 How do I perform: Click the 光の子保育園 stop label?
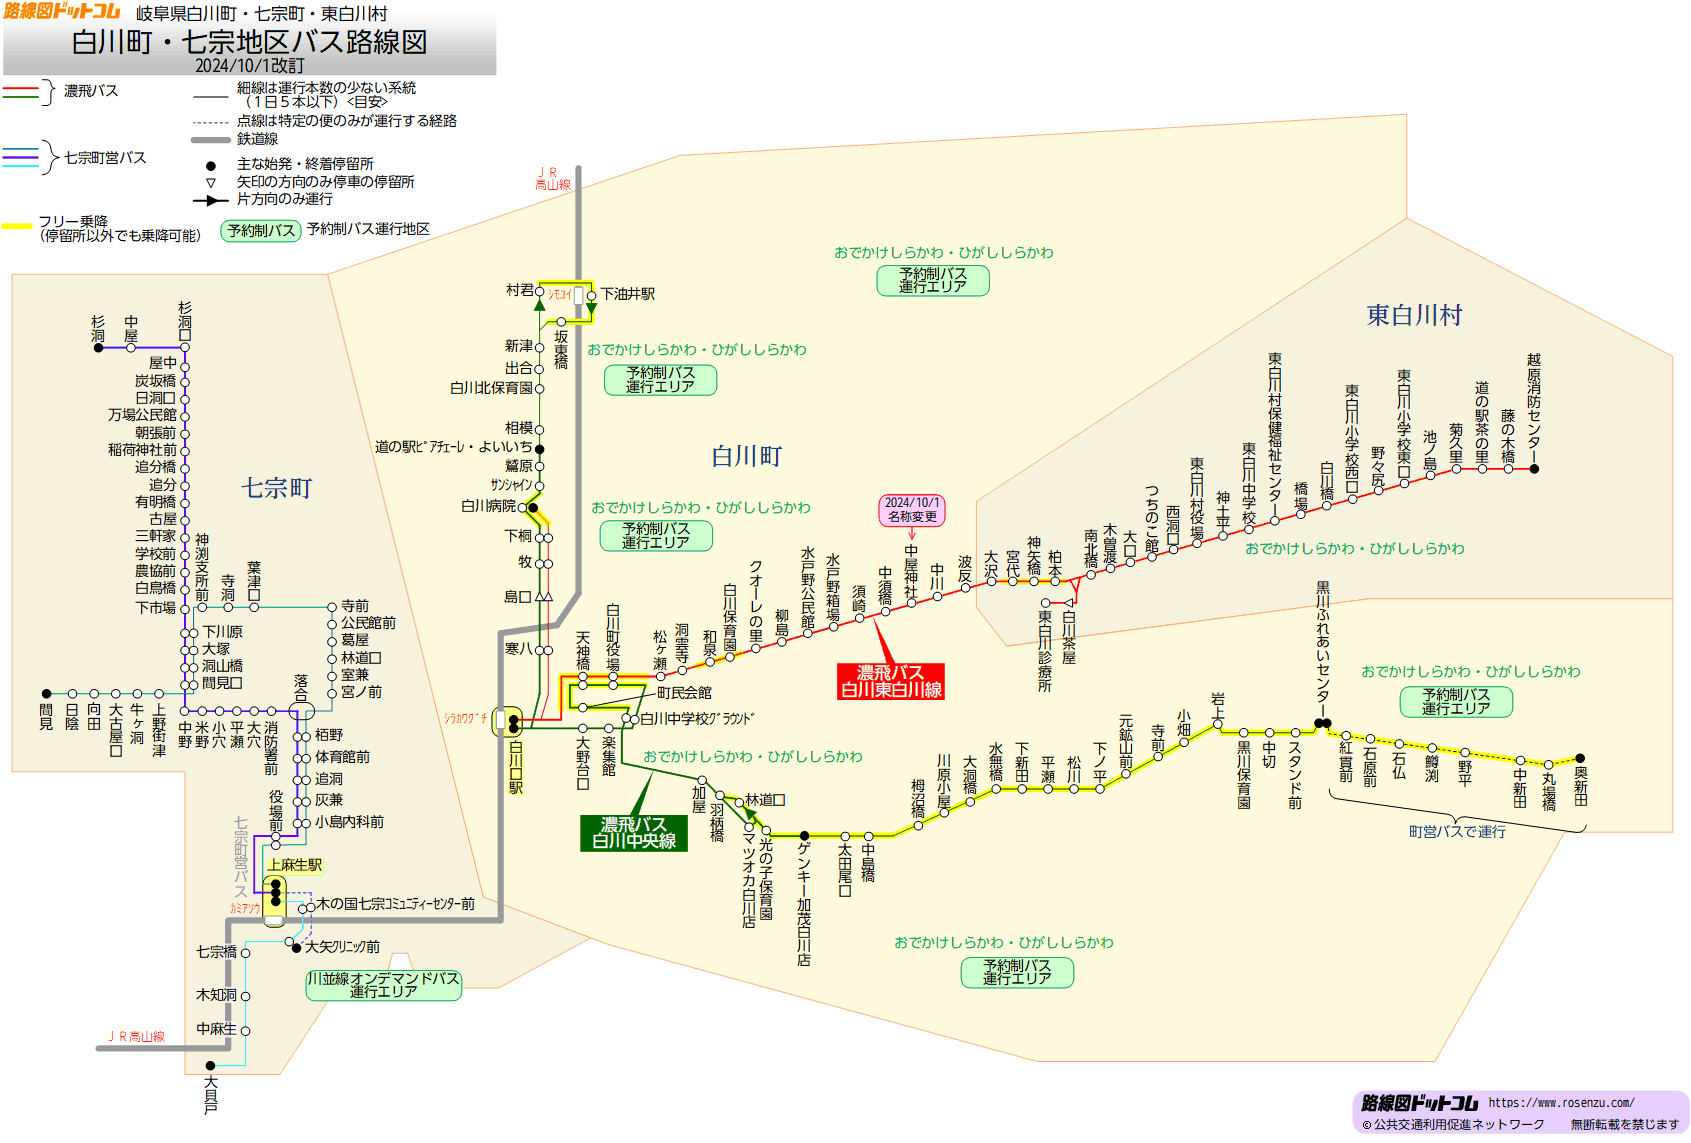766,880
